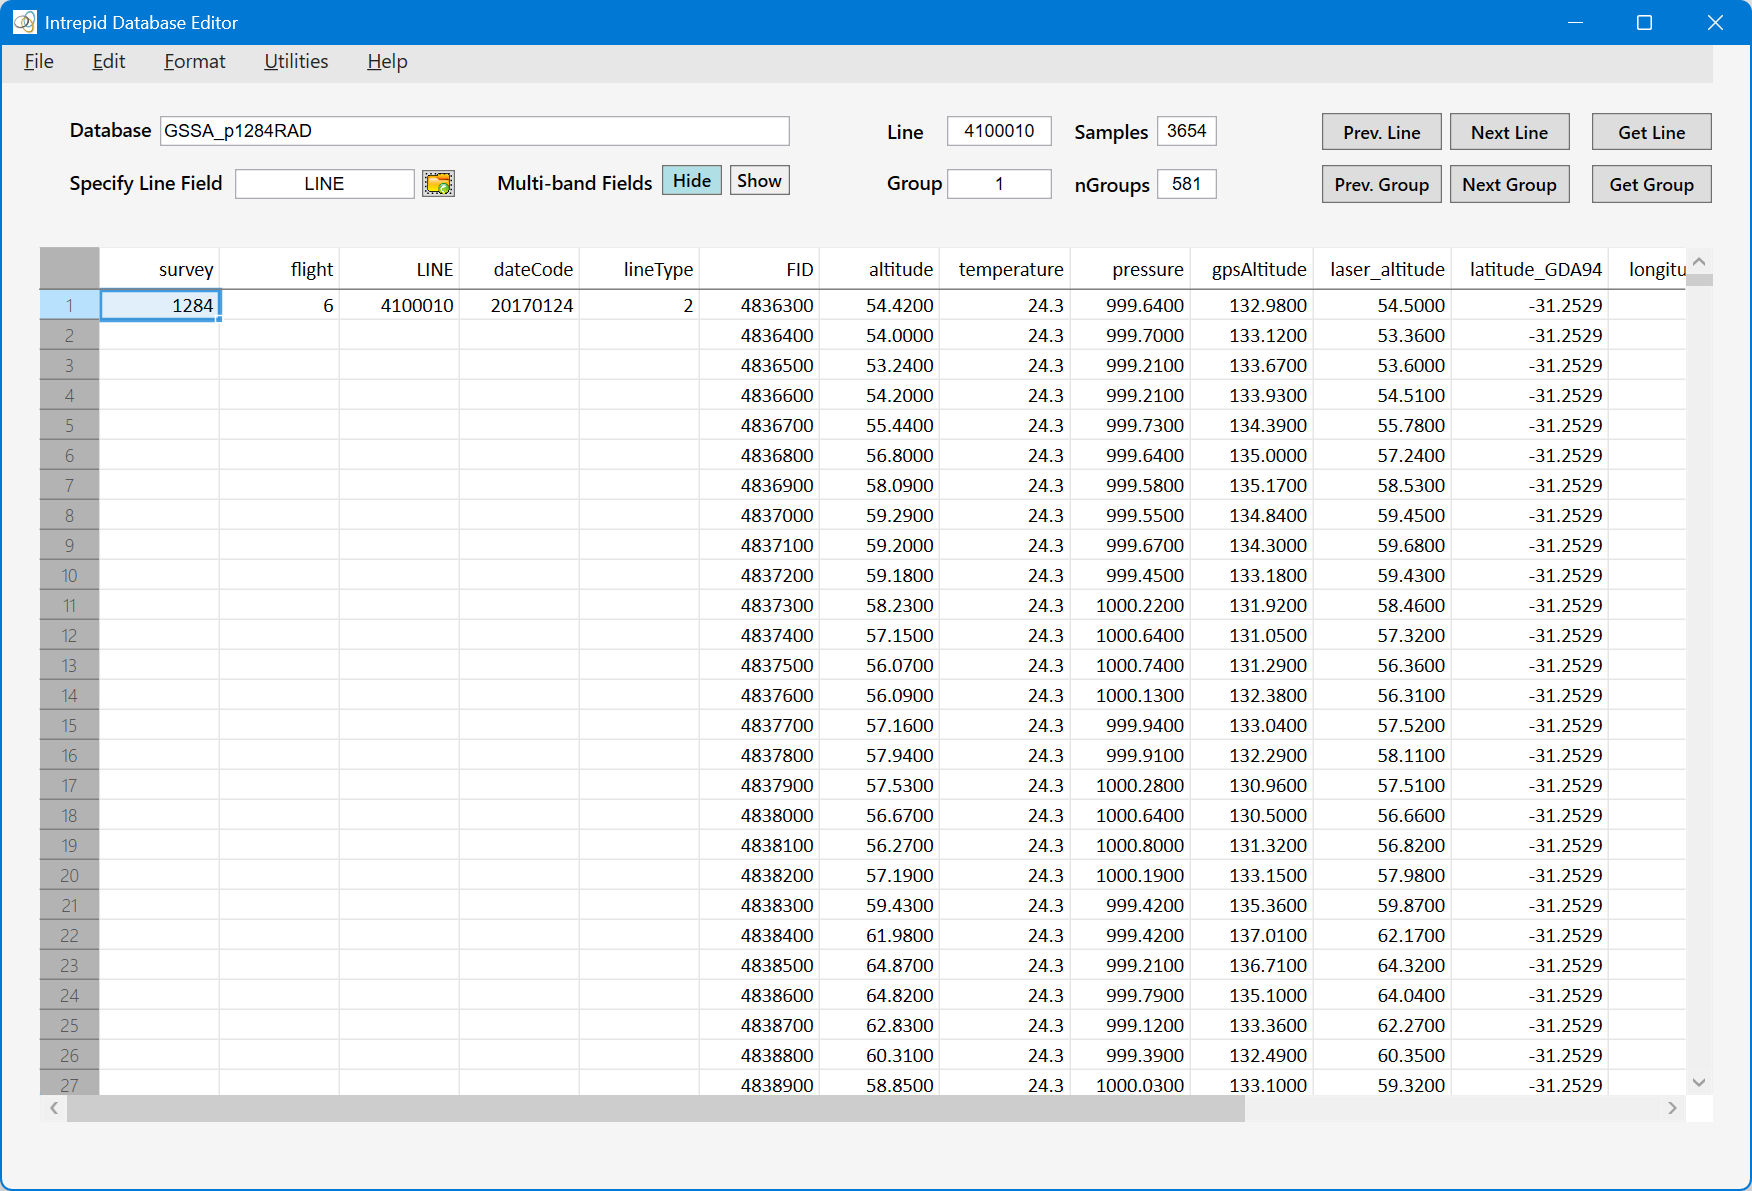Viewport: 1752px width, 1191px height.
Task: Select row header 20
Action: point(70,875)
